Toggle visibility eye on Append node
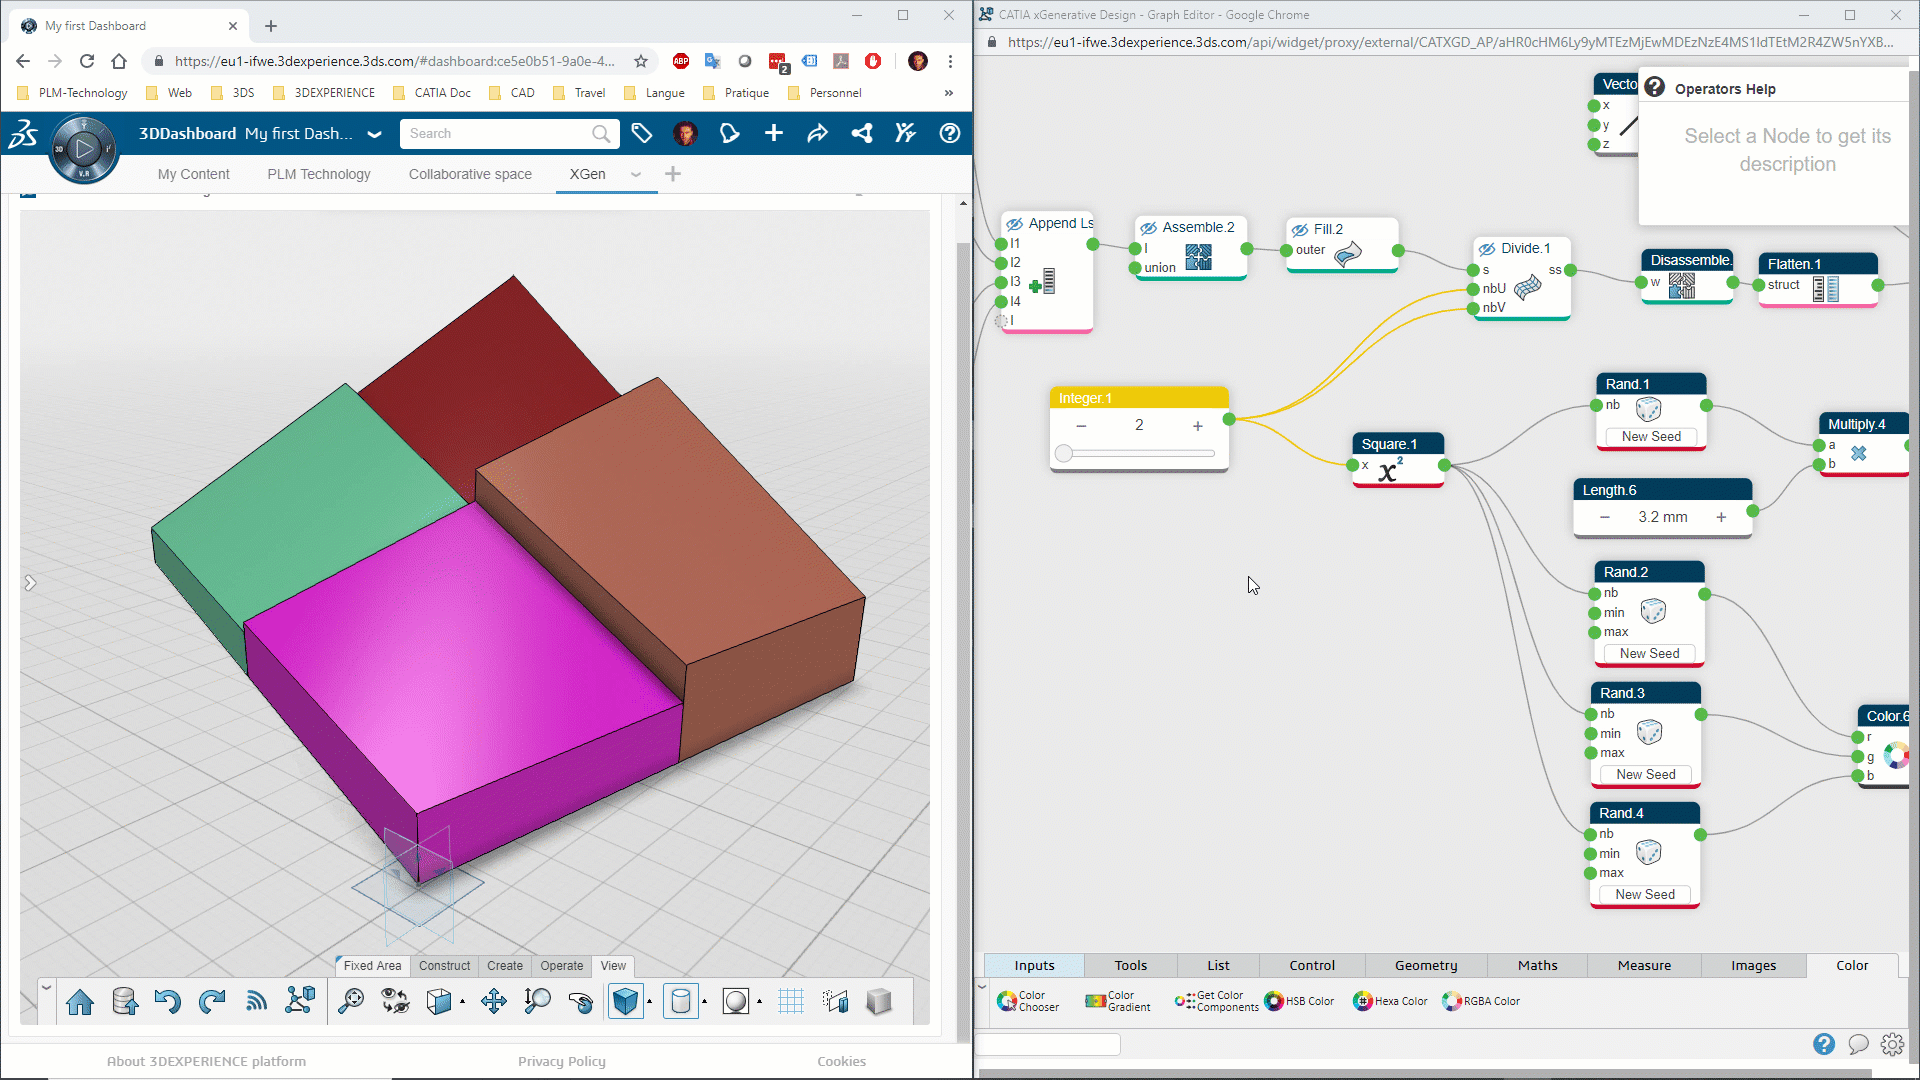This screenshot has width=1920, height=1080. click(x=1014, y=224)
